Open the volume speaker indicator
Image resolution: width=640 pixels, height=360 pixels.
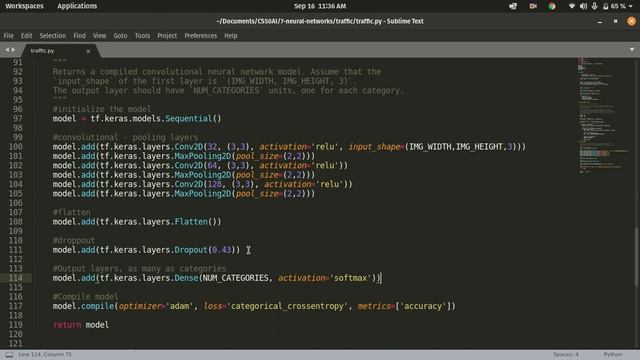[583, 6]
